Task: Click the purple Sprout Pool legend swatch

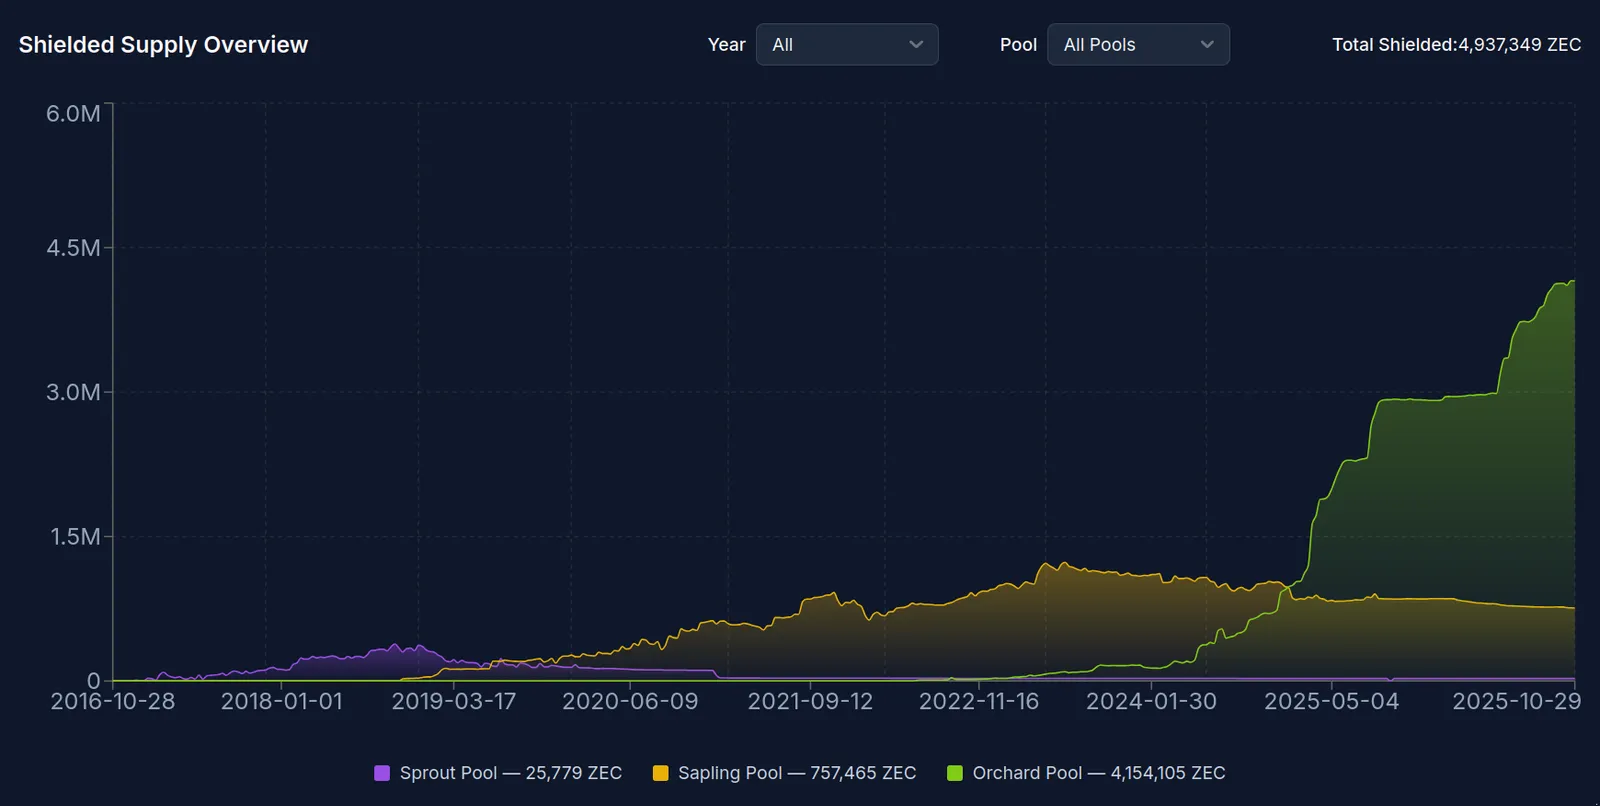Action: pyautogui.click(x=382, y=773)
